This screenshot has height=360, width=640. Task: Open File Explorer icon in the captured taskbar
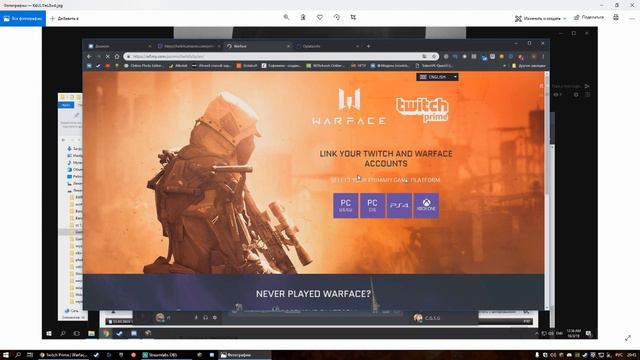pyautogui.click(x=91, y=333)
